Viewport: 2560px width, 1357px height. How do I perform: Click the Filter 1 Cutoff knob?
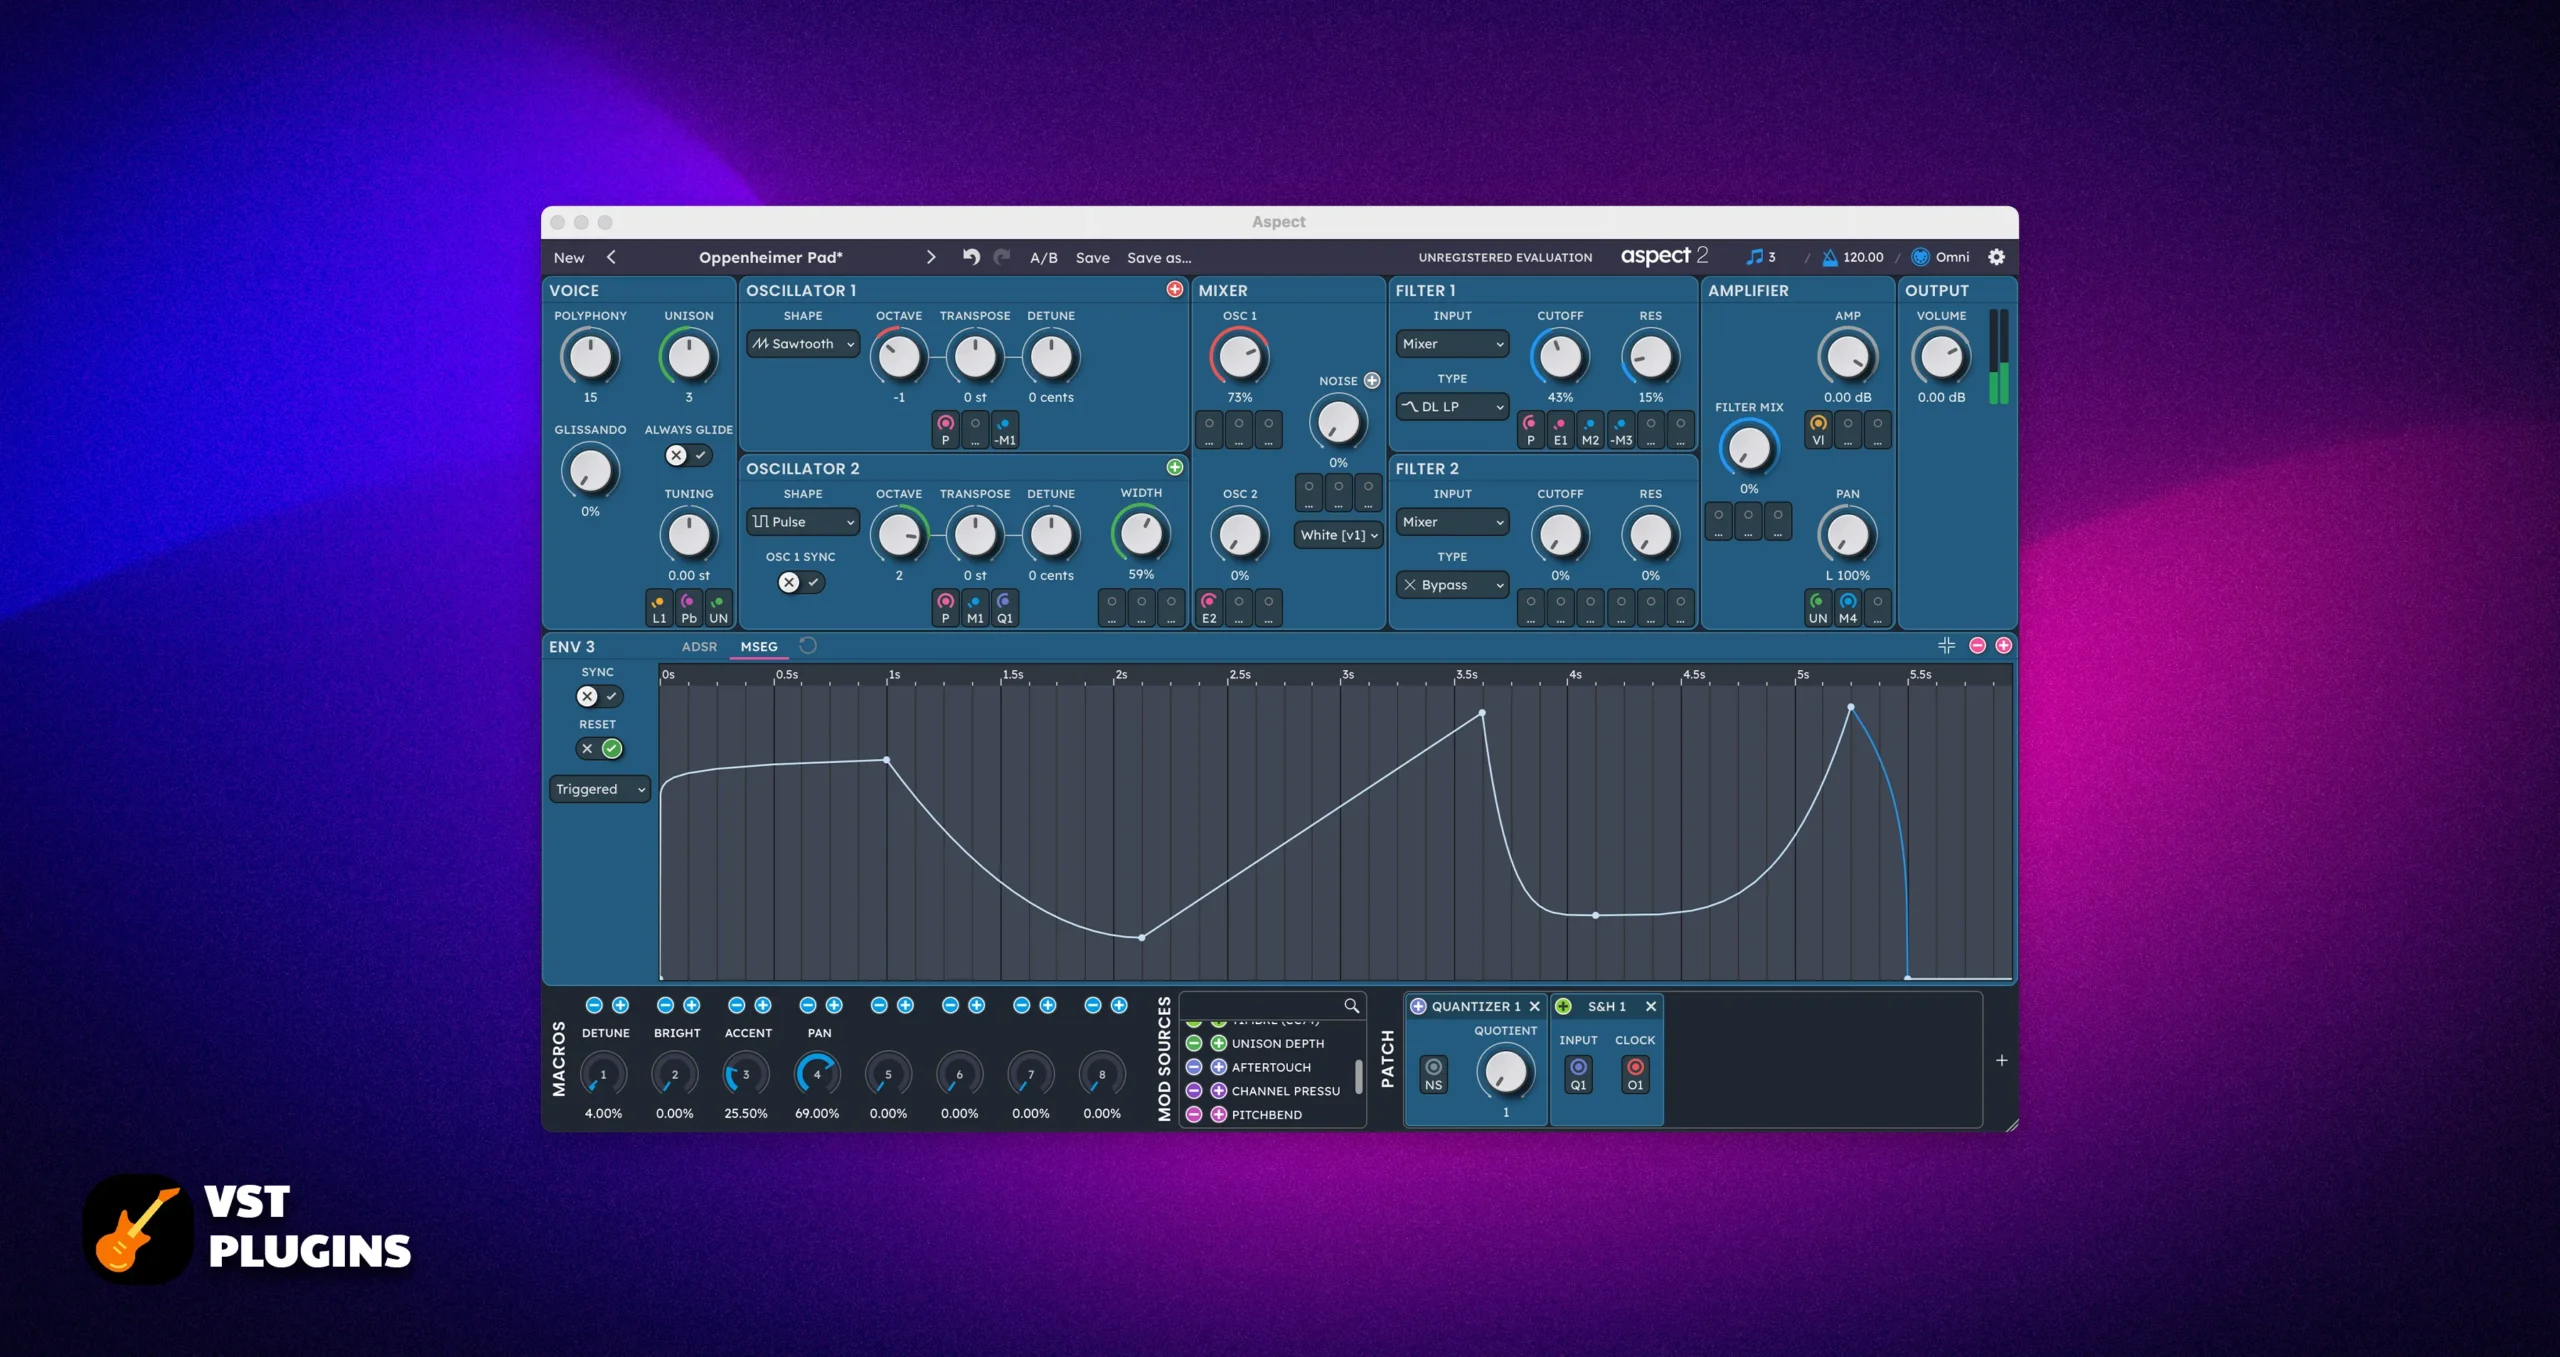1560,356
